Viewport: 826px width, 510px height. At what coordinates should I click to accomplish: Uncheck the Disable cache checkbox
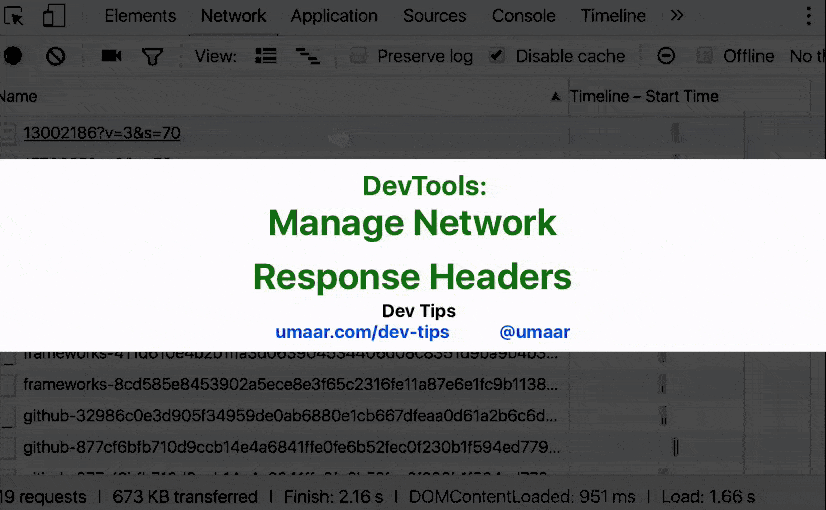497,56
